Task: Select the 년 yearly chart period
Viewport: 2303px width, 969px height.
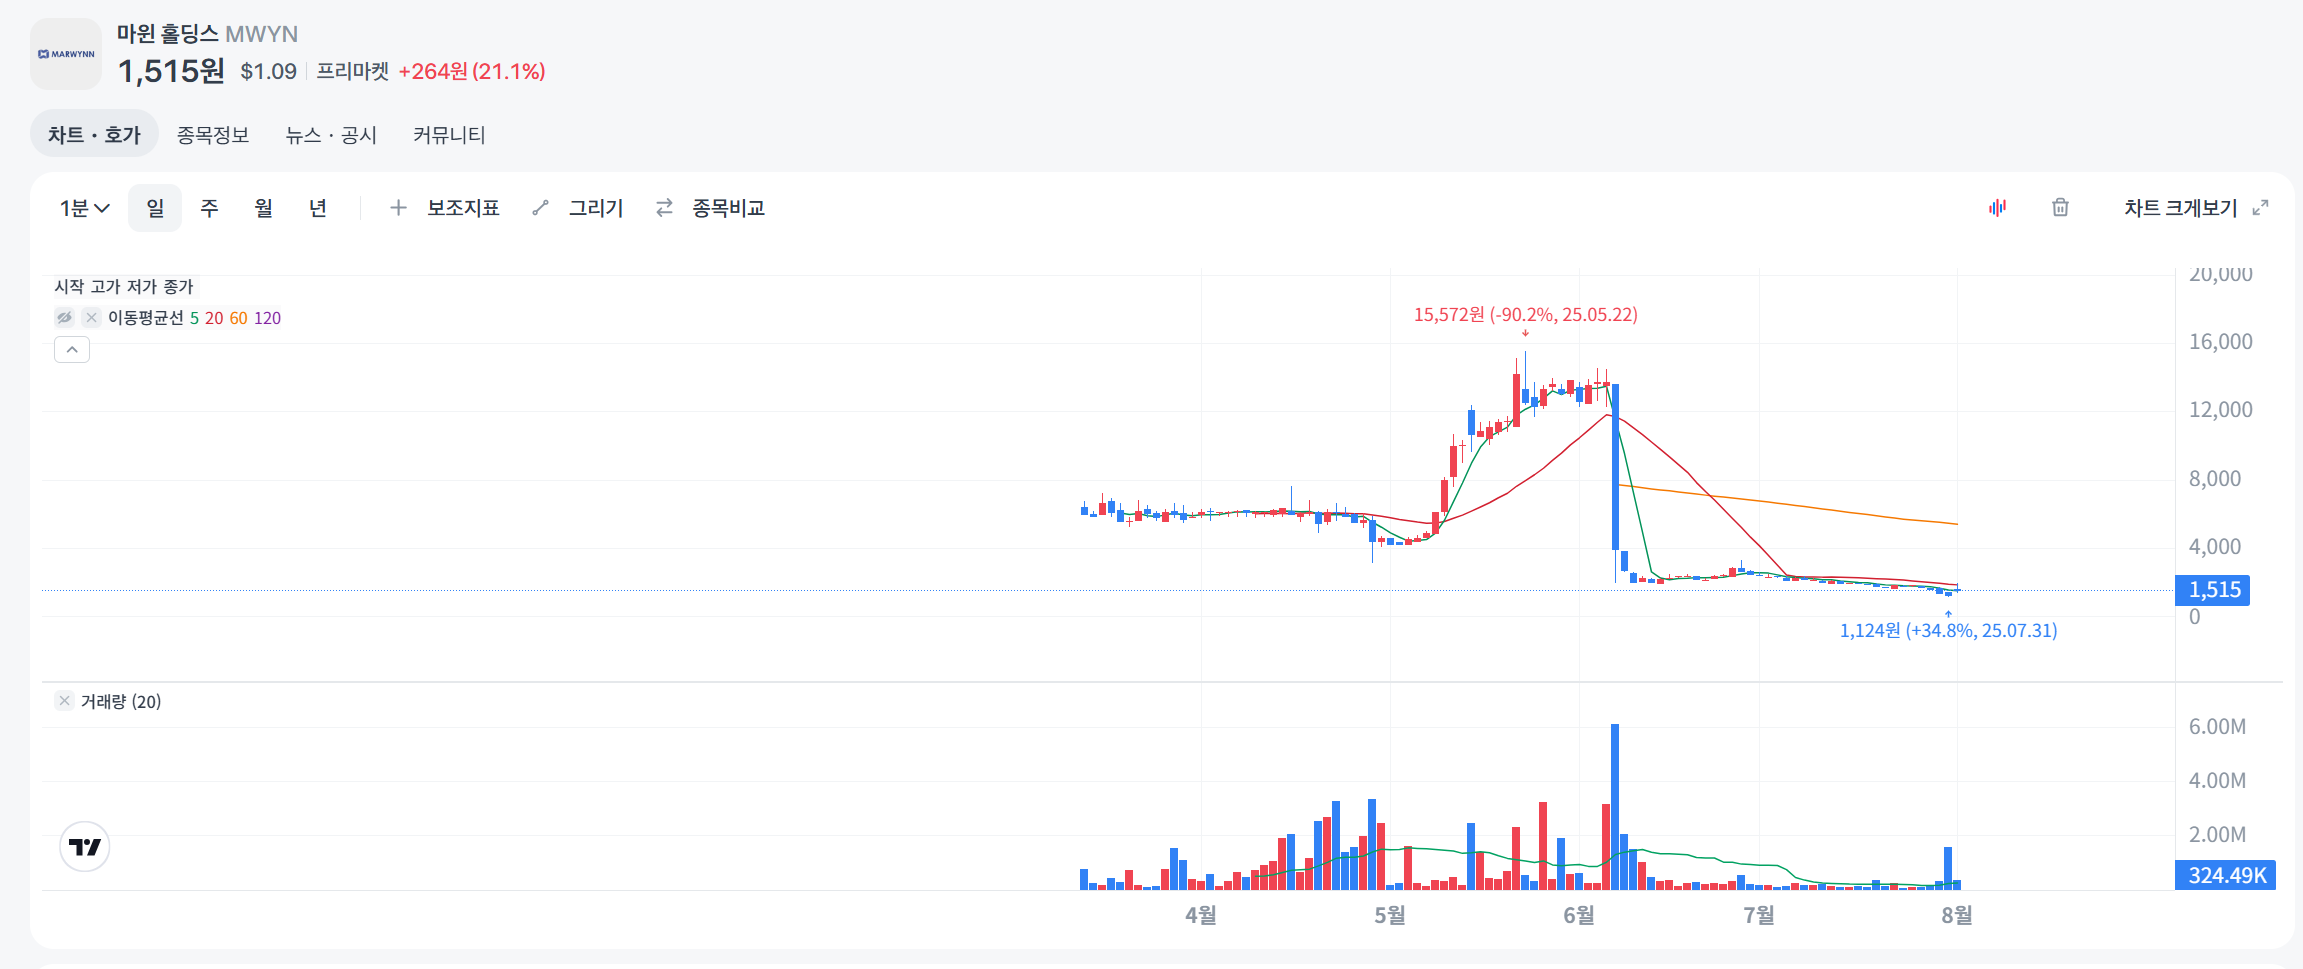Action: pos(318,208)
